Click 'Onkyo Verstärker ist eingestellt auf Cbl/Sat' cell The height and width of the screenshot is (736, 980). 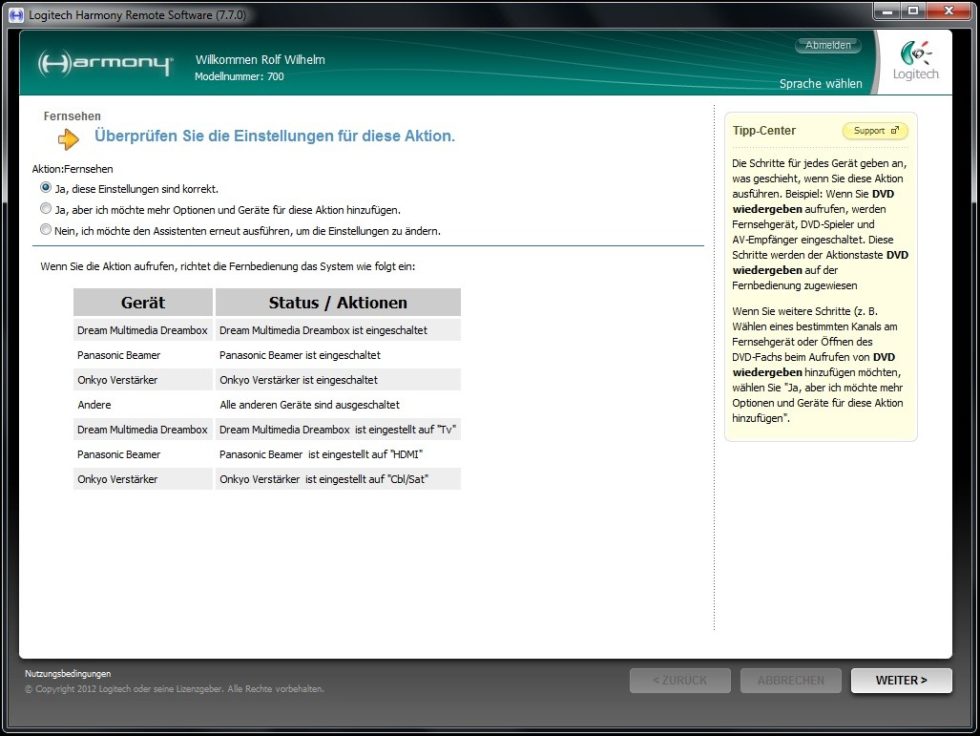[338, 479]
